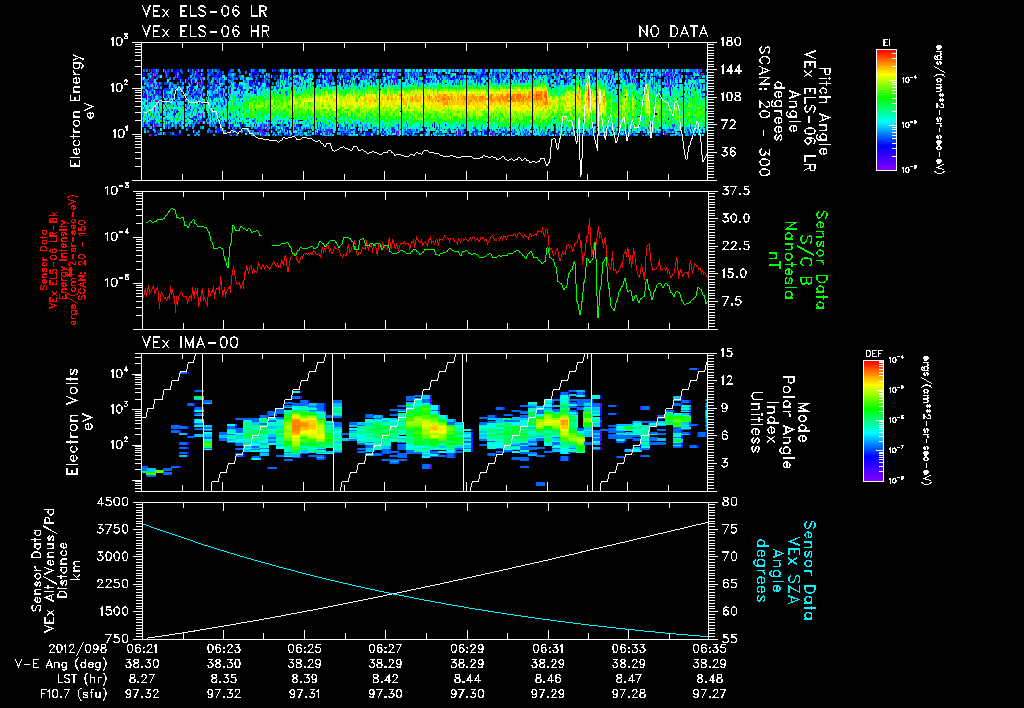Click the SZA tick value 65
The image size is (1024, 708).
729,584
